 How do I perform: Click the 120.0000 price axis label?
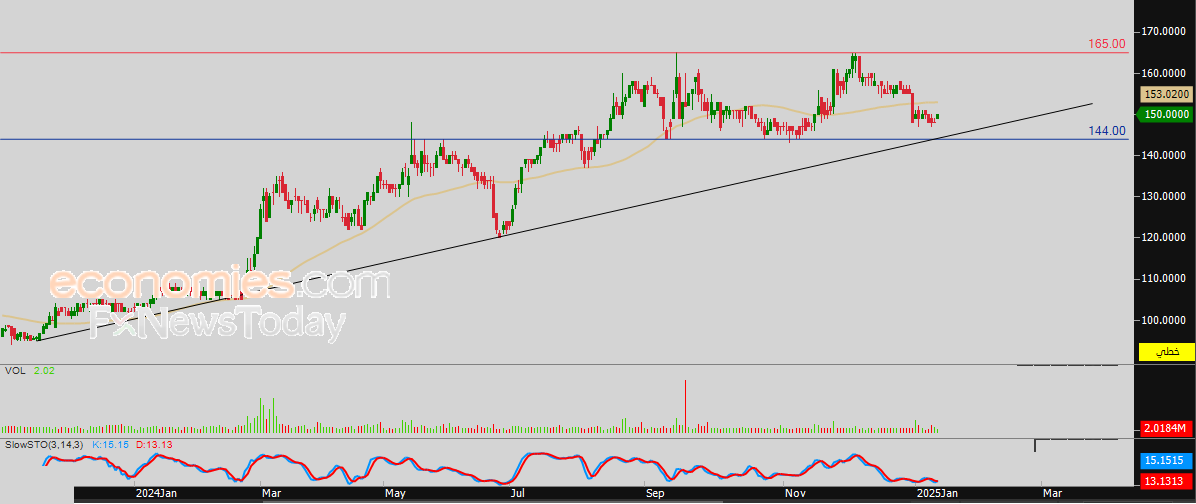tap(1164, 238)
